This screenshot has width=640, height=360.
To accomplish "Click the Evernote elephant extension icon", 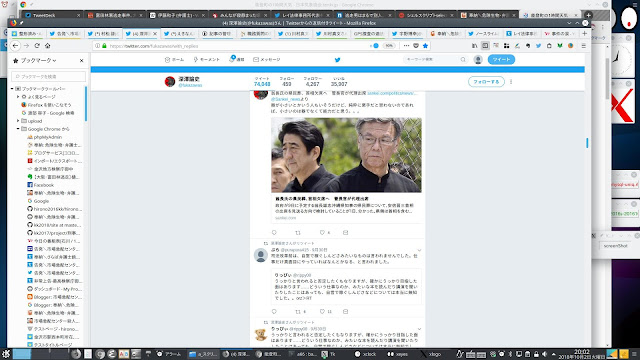I will point(528,46).
